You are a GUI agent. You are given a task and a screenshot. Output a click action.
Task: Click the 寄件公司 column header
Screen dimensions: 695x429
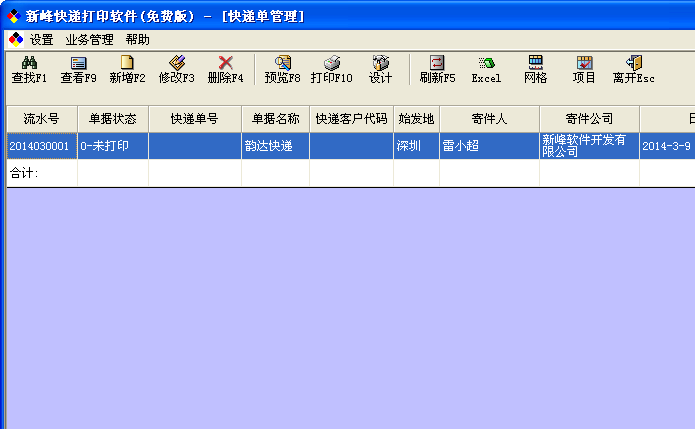click(589, 119)
